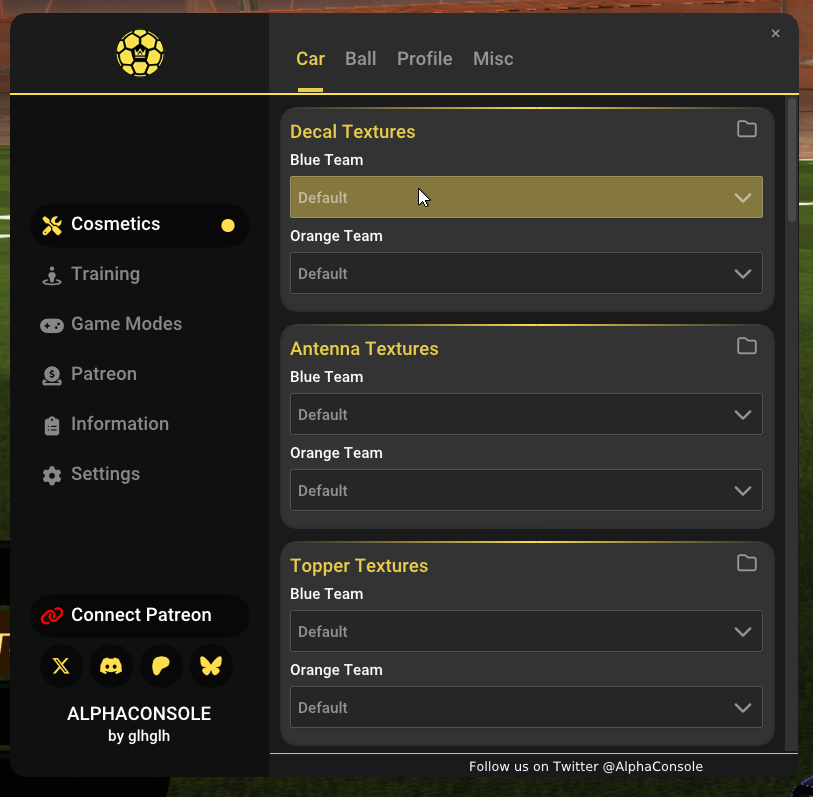Expand the Antenna Textures Blue Team dropdown

(x=526, y=414)
